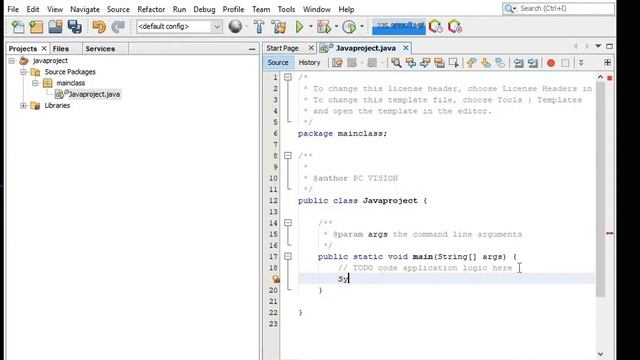640x360 pixels.
Task: Show more editor toolbar items via chevrons
Action: tap(581, 62)
